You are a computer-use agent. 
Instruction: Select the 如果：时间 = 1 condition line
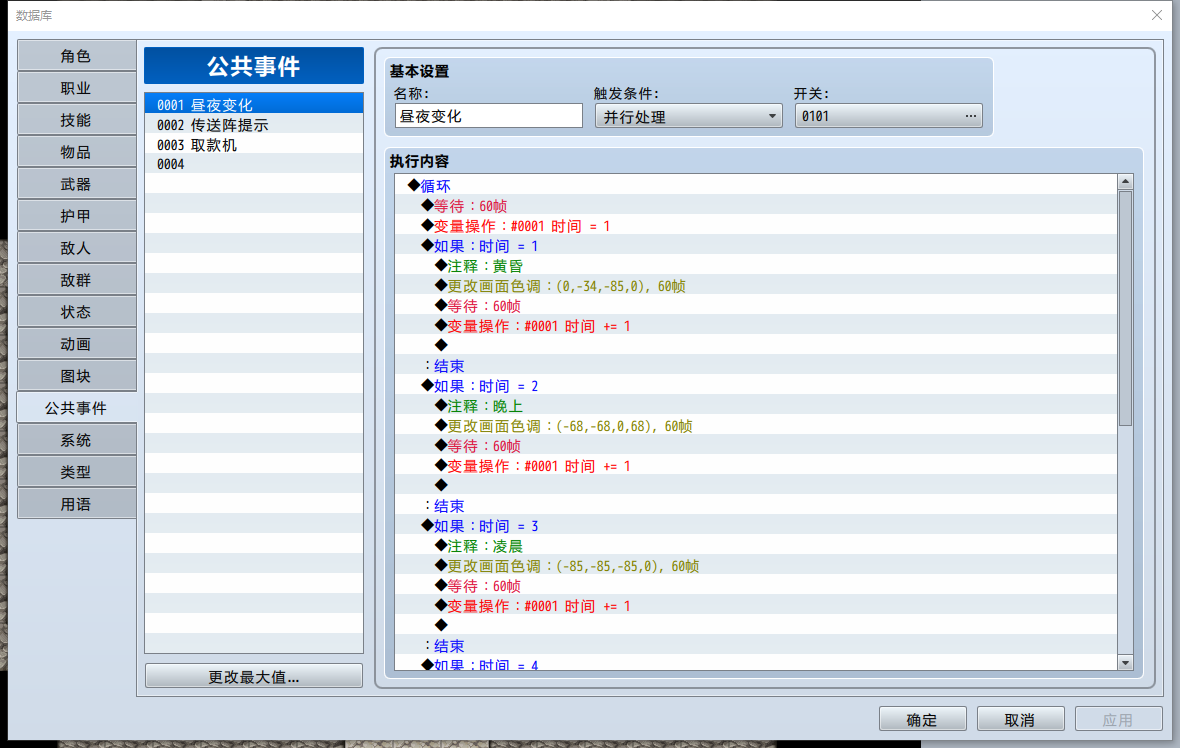click(x=756, y=246)
